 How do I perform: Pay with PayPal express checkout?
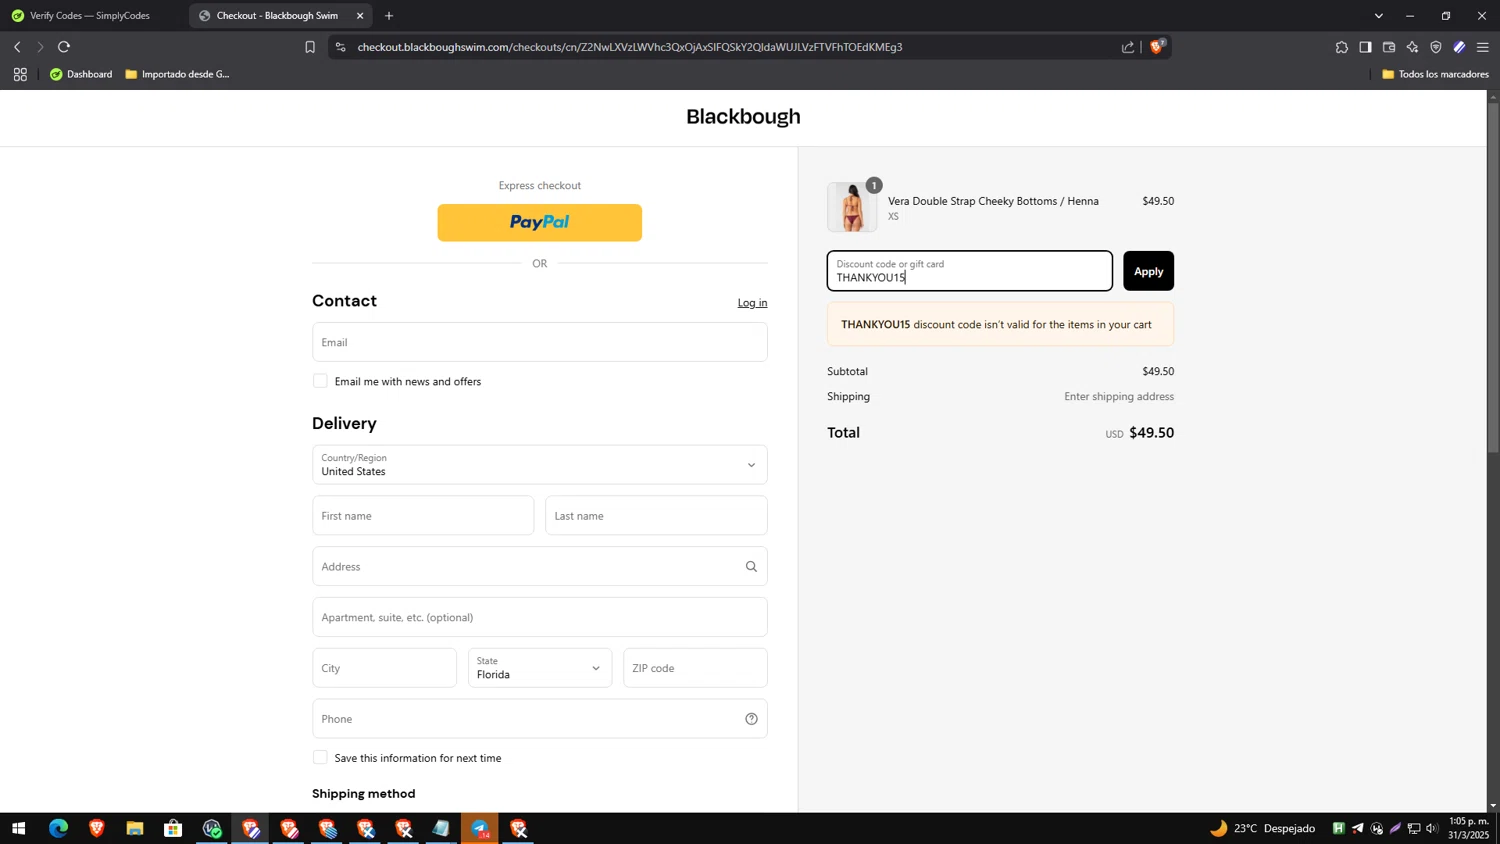click(x=540, y=223)
